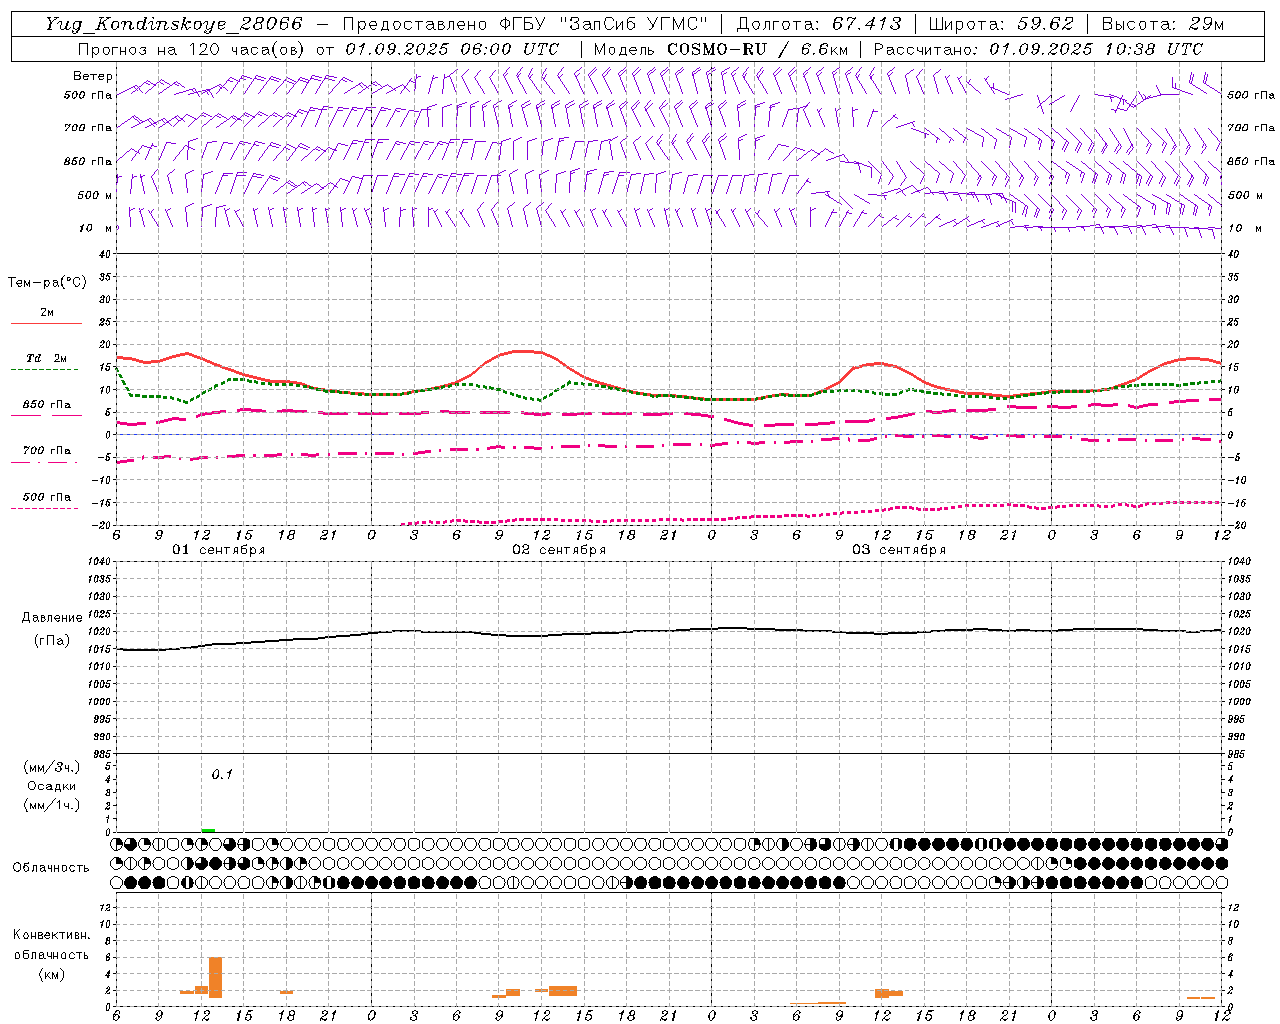Click the Осадки panel label

click(x=51, y=786)
